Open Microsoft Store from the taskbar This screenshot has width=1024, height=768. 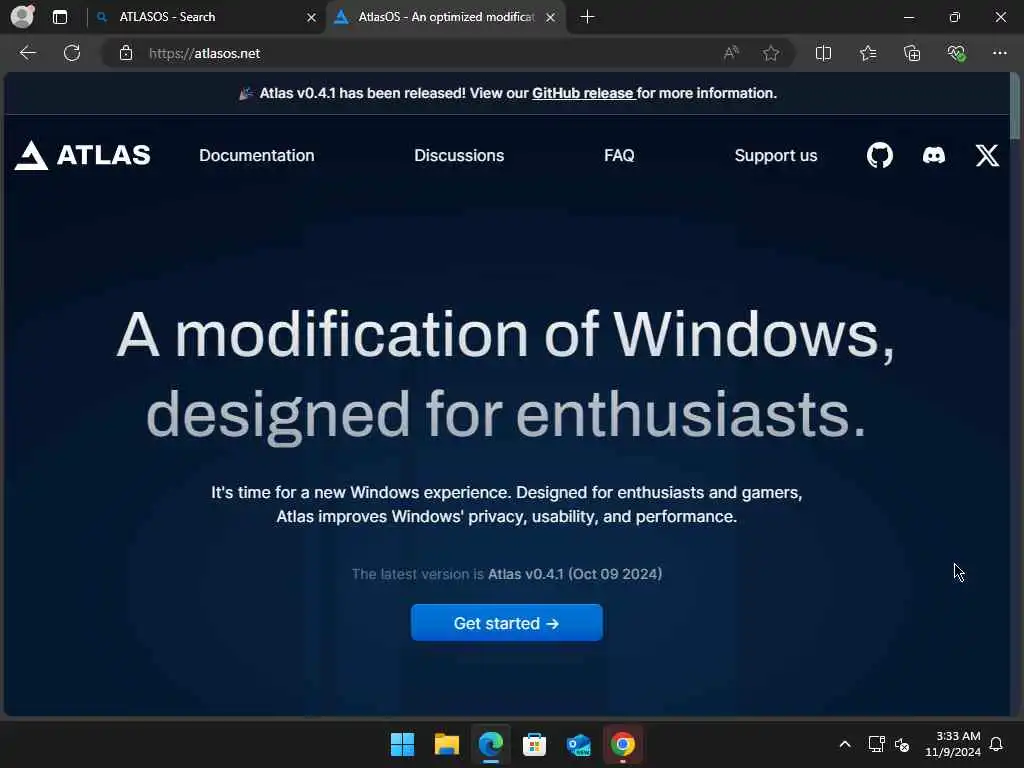(534, 744)
